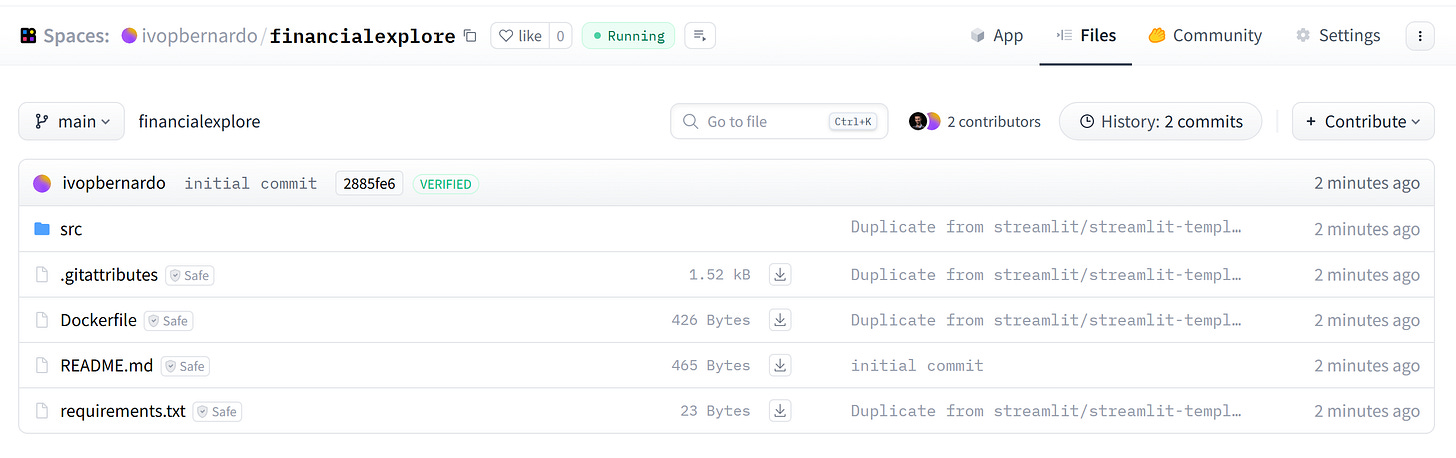
Task: Click the README.md file icon
Action: (x=42, y=365)
